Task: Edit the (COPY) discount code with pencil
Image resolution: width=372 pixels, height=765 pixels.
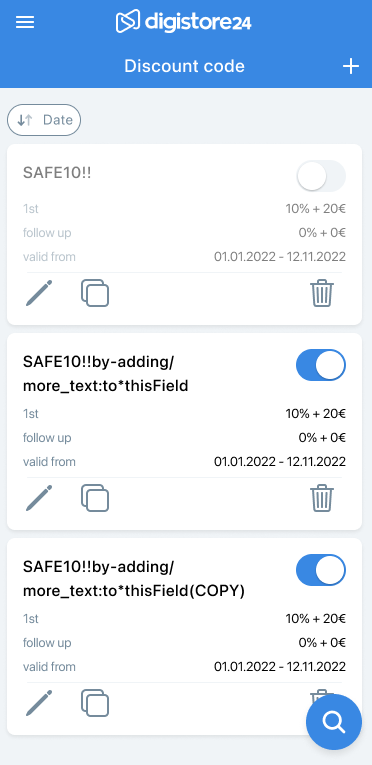Action: 39,703
